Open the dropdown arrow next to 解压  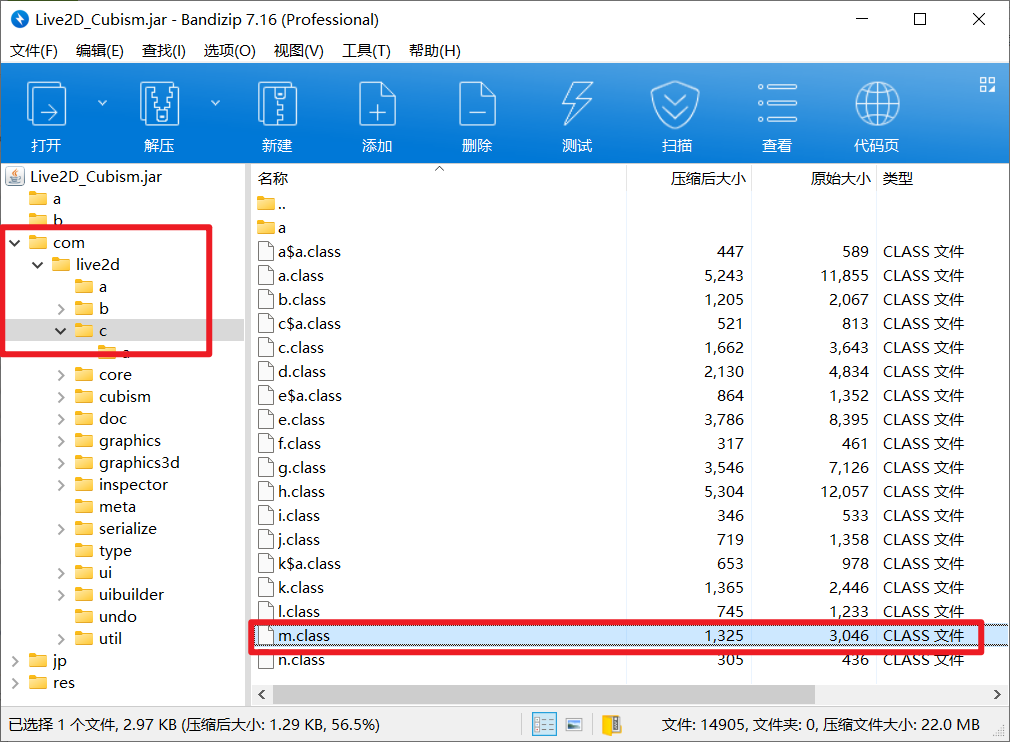[216, 103]
